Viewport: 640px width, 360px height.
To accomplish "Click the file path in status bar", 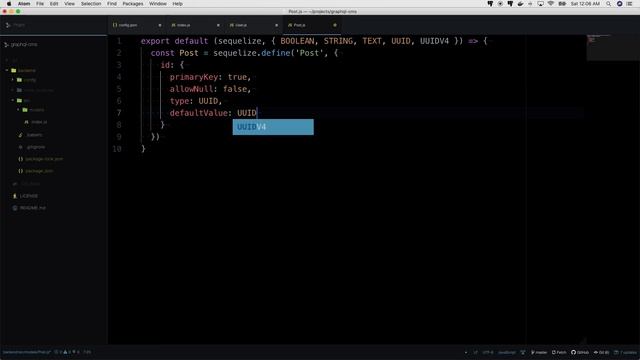I will coord(27,352).
